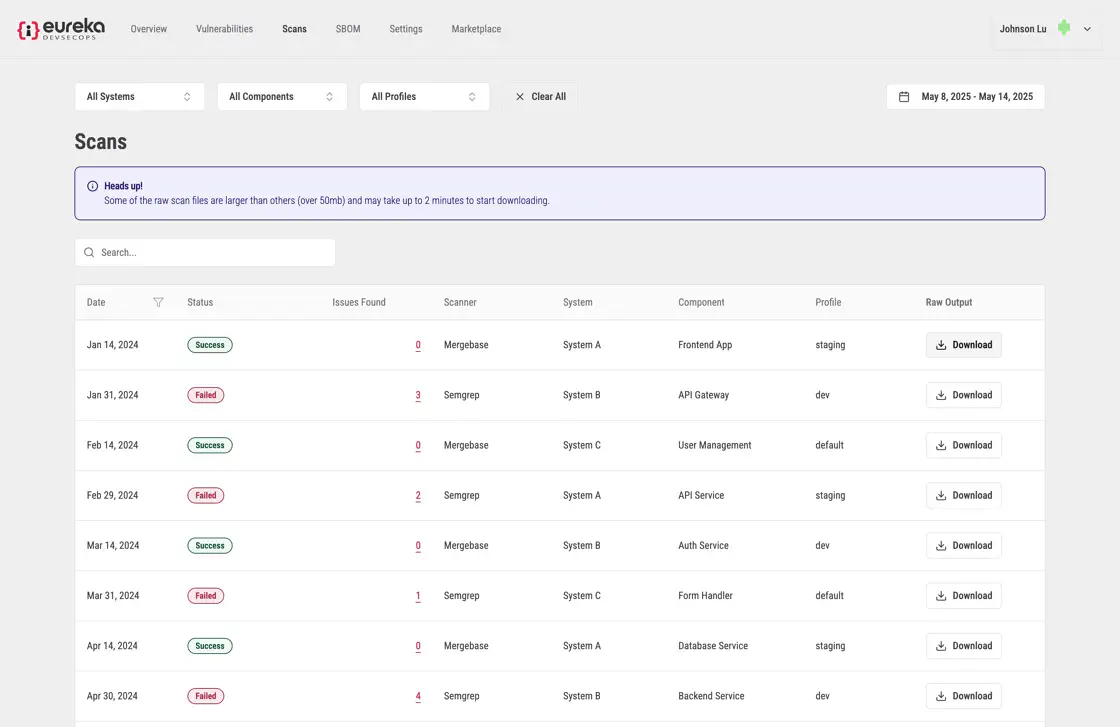Click into the Search input field
The image size is (1120, 727).
pos(215,253)
